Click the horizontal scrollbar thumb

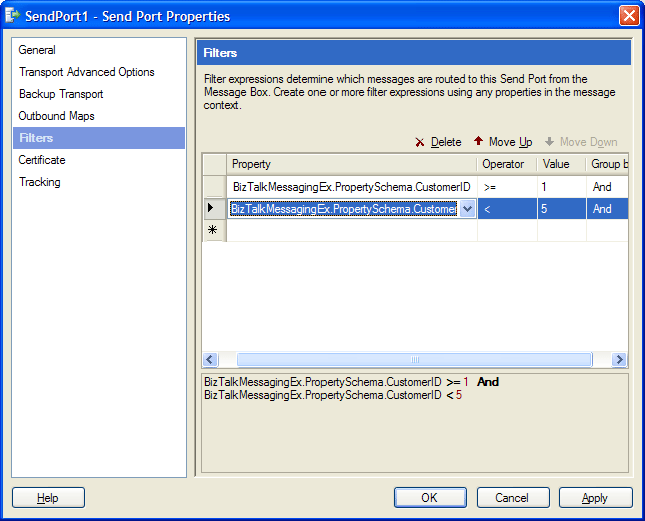click(x=414, y=359)
